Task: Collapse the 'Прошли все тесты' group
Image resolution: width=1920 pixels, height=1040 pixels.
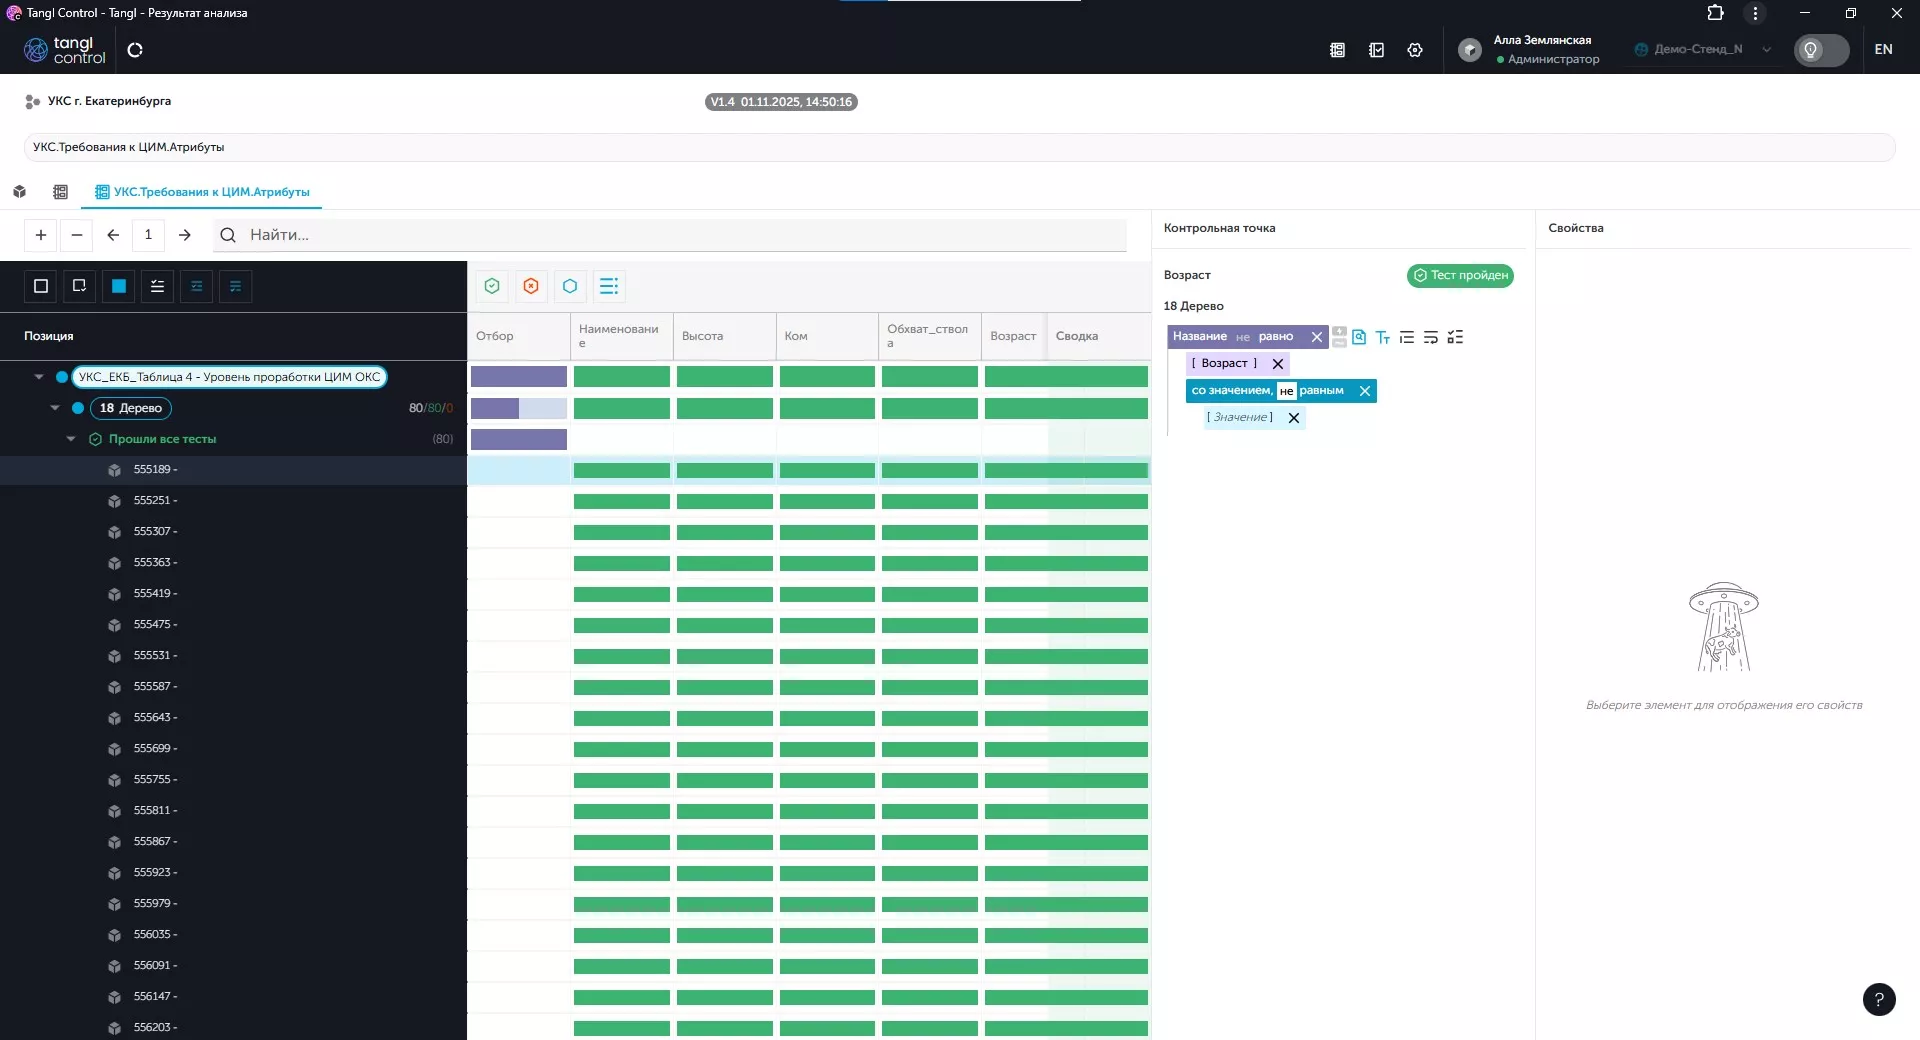Action: coord(71,439)
